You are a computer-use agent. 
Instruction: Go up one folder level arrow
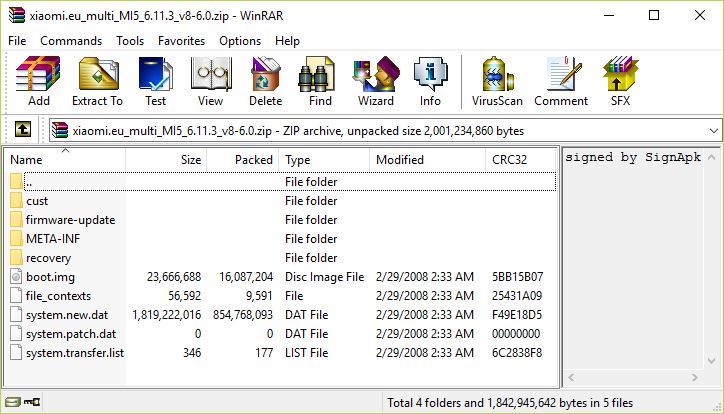point(23,130)
